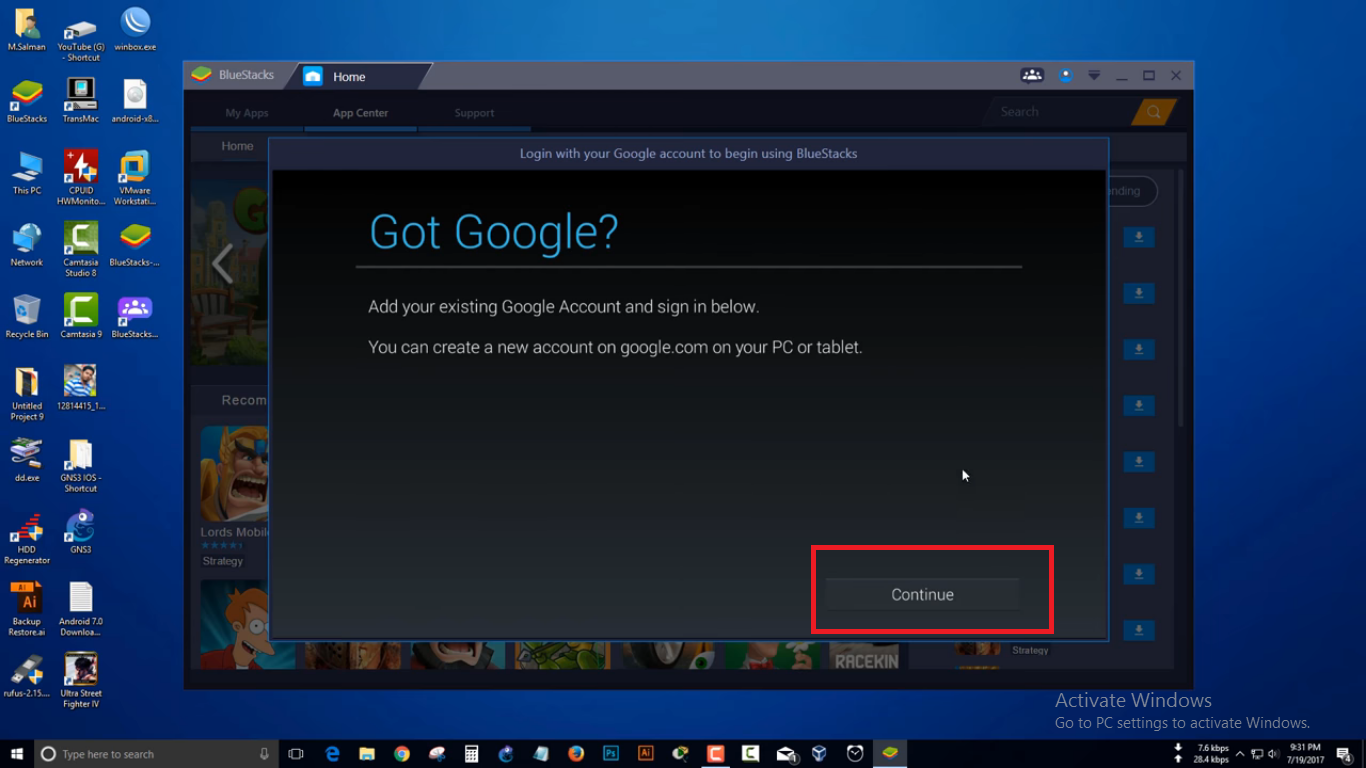Select dd.exe on the desktop

(x=27, y=460)
